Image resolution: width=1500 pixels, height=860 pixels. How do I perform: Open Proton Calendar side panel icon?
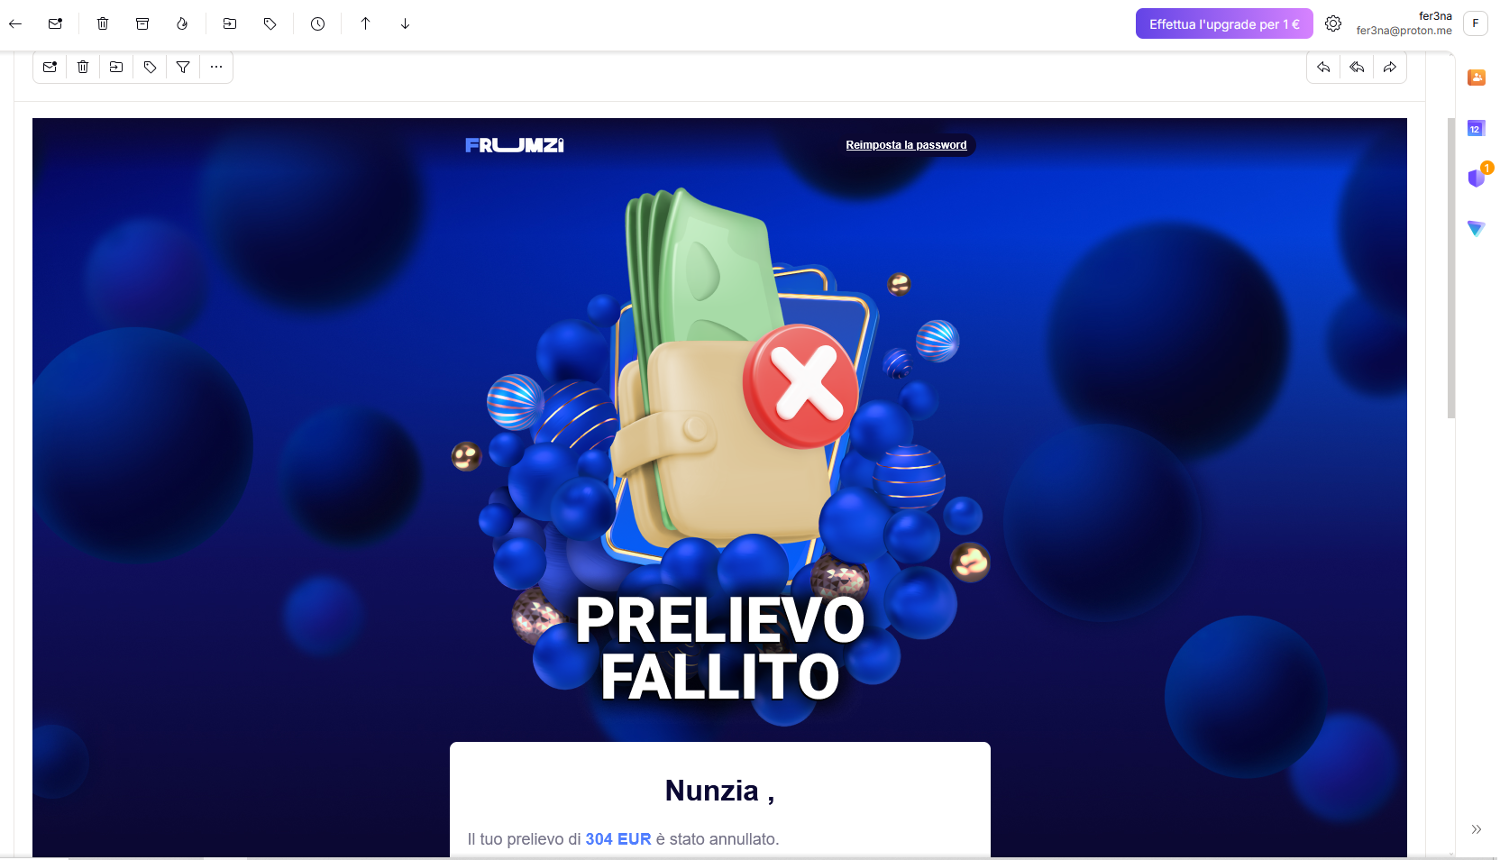(1476, 128)
